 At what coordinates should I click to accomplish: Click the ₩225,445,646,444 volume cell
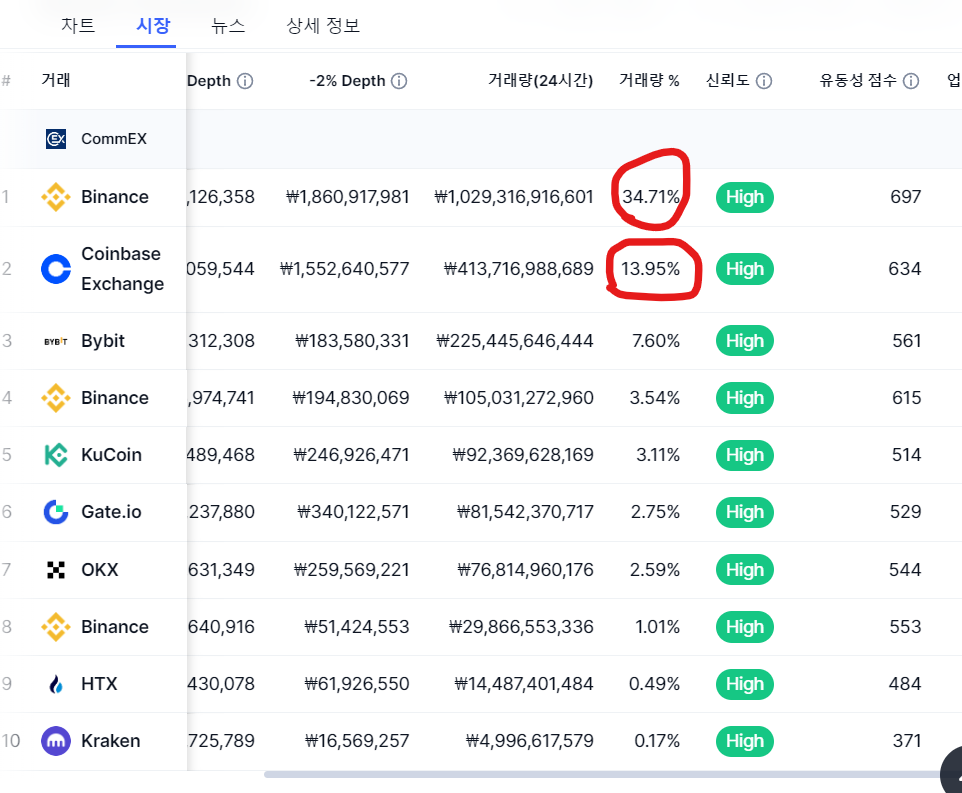click(515, 341)
